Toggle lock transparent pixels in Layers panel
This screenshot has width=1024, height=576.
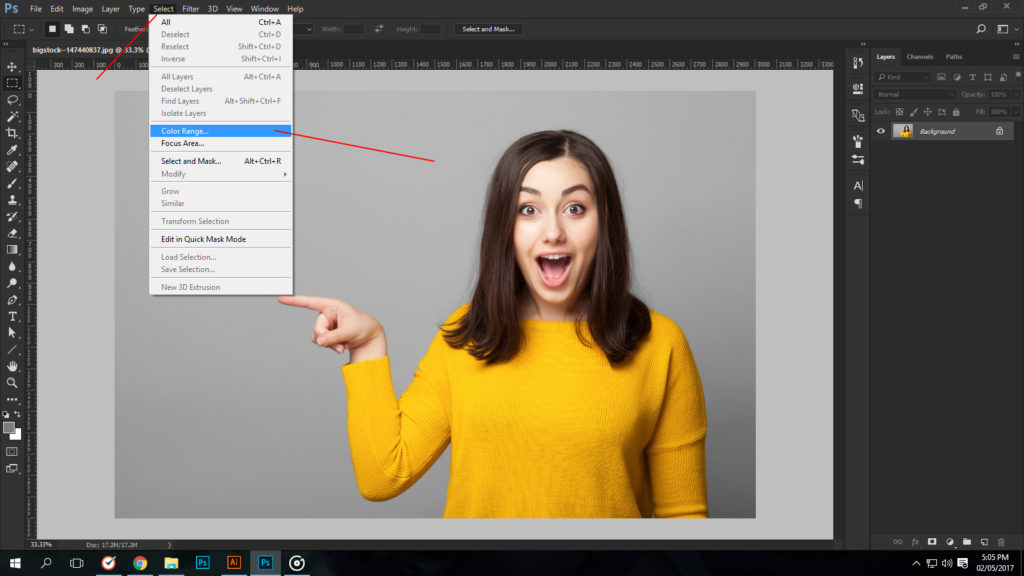899,111
